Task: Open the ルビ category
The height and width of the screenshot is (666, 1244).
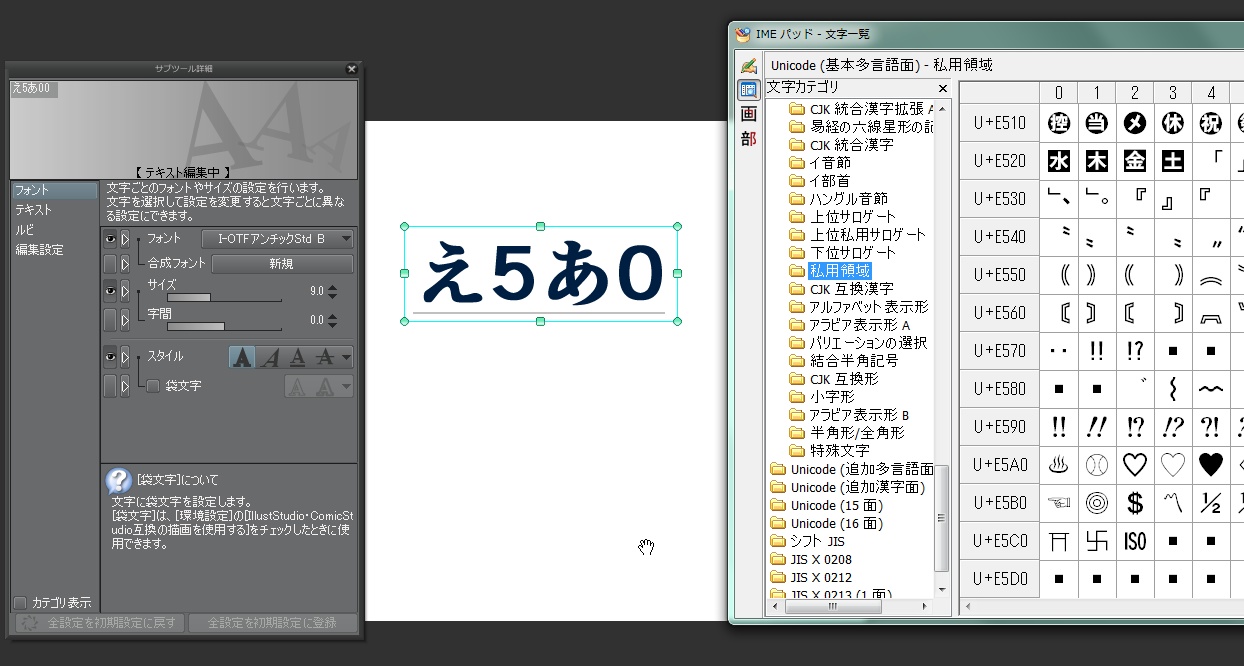Action: coord(25,230)
